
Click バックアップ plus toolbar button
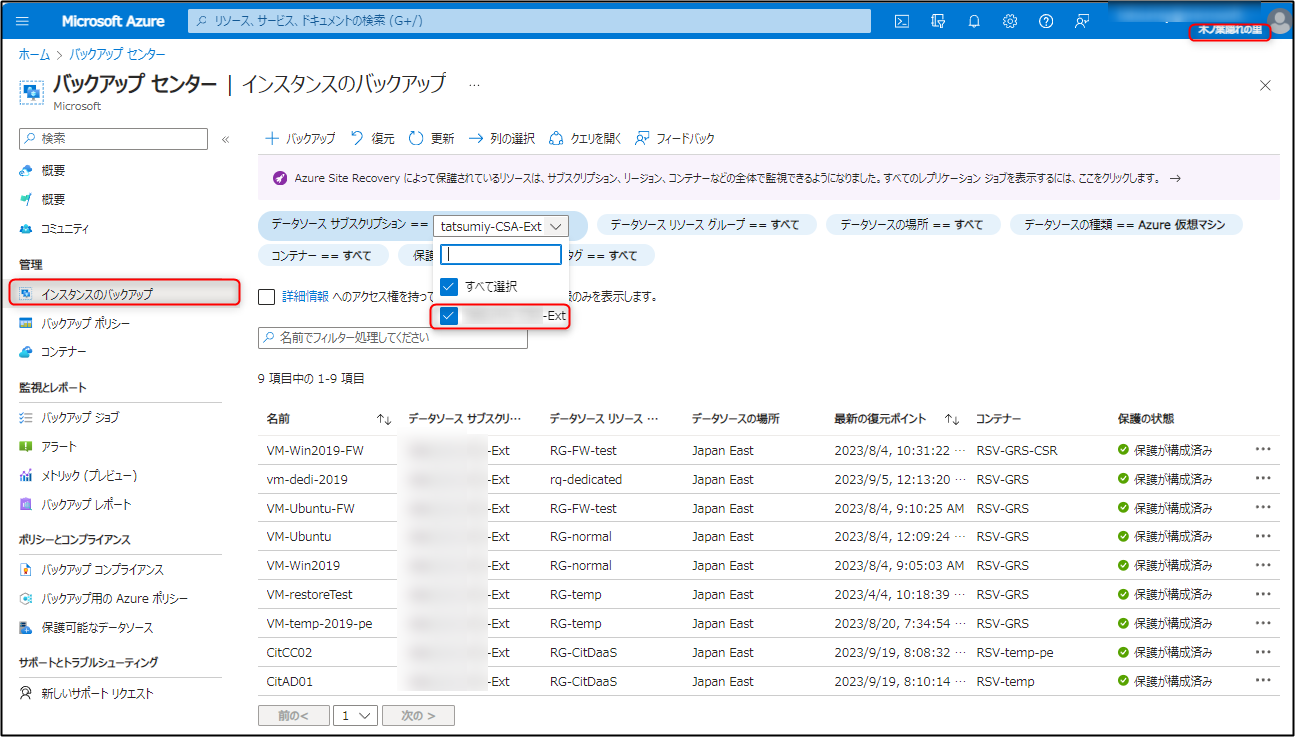click(299, 139)
